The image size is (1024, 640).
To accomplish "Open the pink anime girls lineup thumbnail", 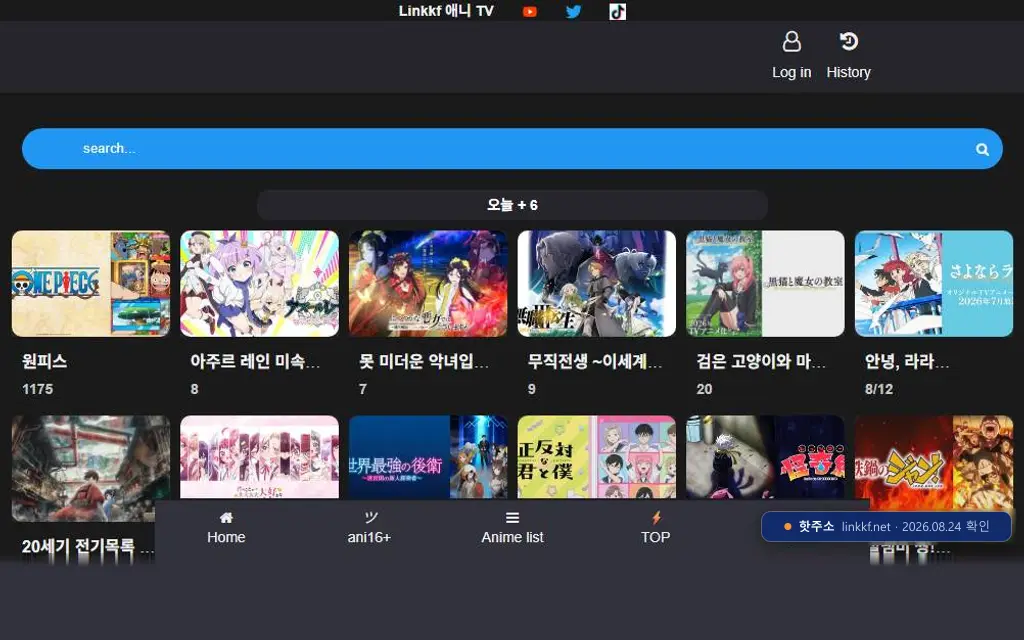I will tap(259, 457).
